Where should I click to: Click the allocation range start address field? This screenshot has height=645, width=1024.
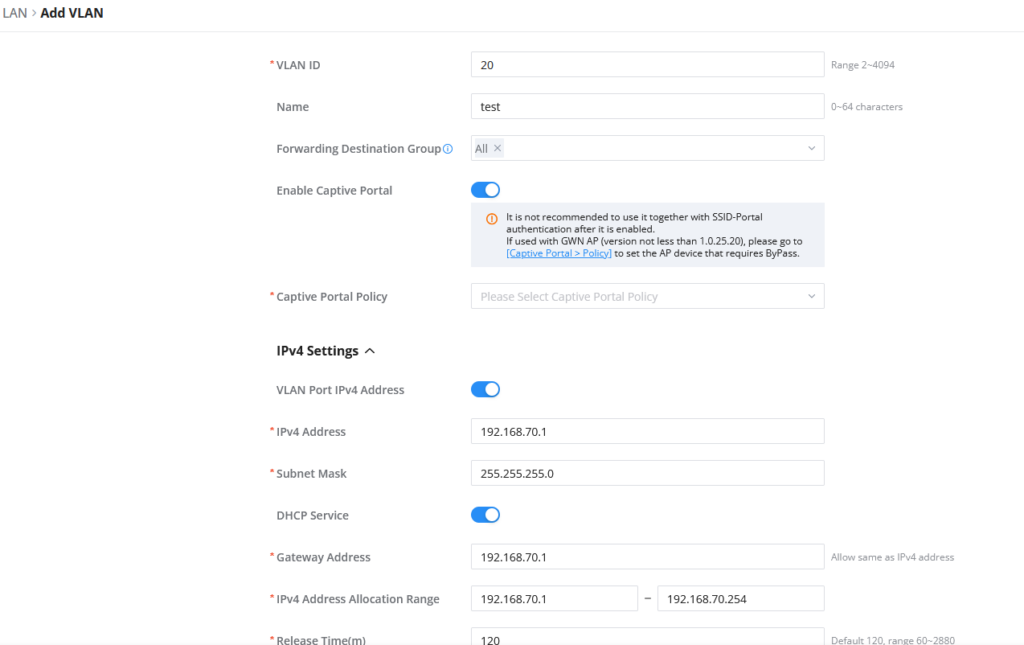(554, 599)
